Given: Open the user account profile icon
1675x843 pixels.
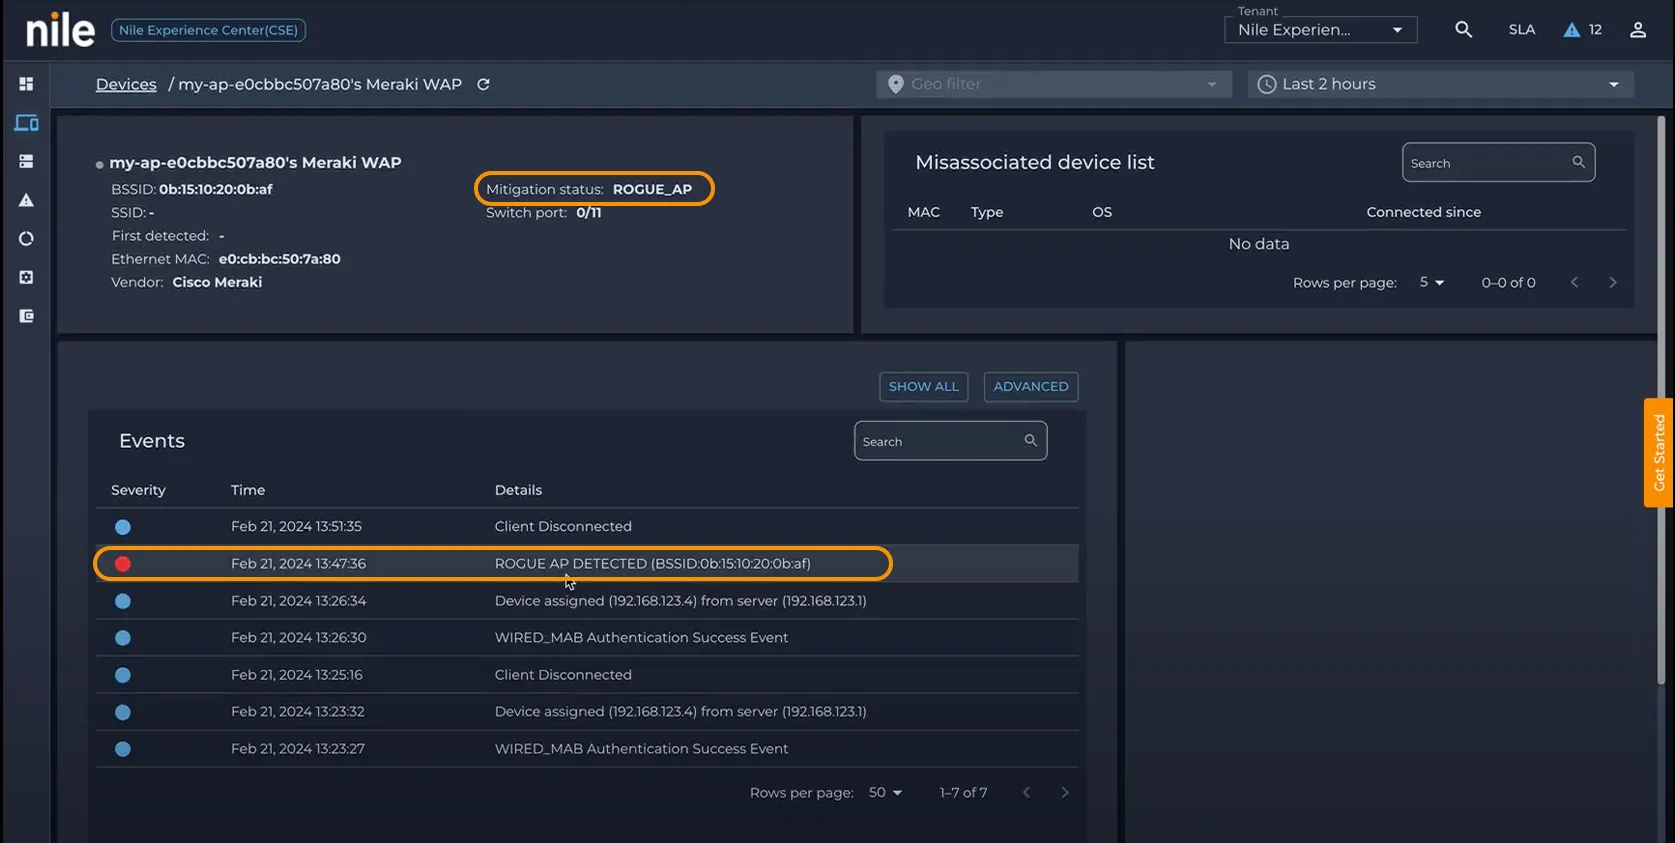Looking at the screenshot, I should [x=1638, y=30].
